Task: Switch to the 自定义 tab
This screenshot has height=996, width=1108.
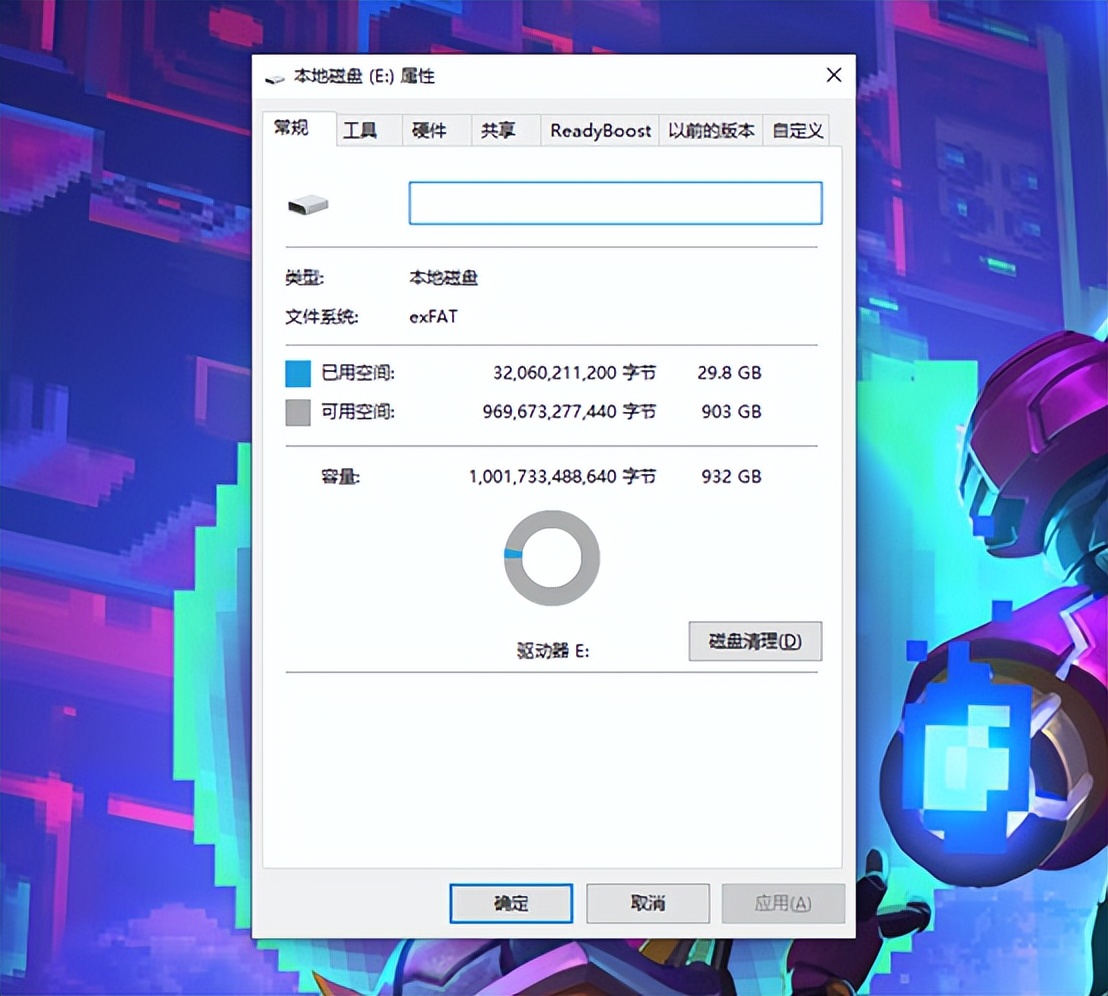Action: (797, 131)
